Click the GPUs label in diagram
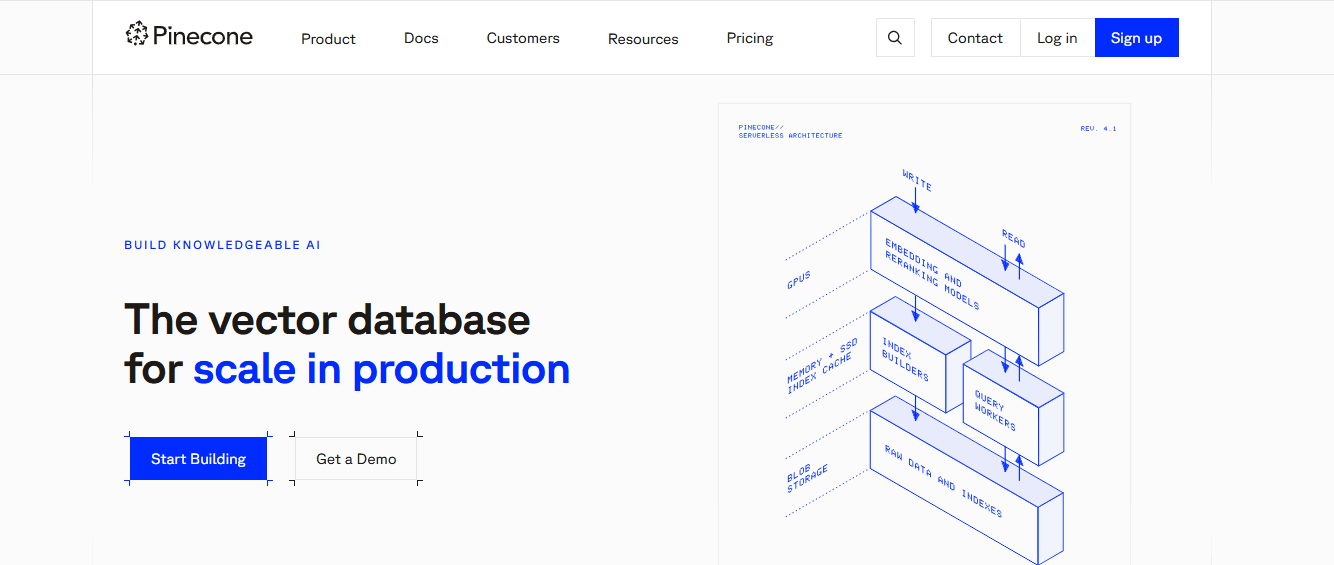This screenshot has width=1334, height=565. [798, 279]
